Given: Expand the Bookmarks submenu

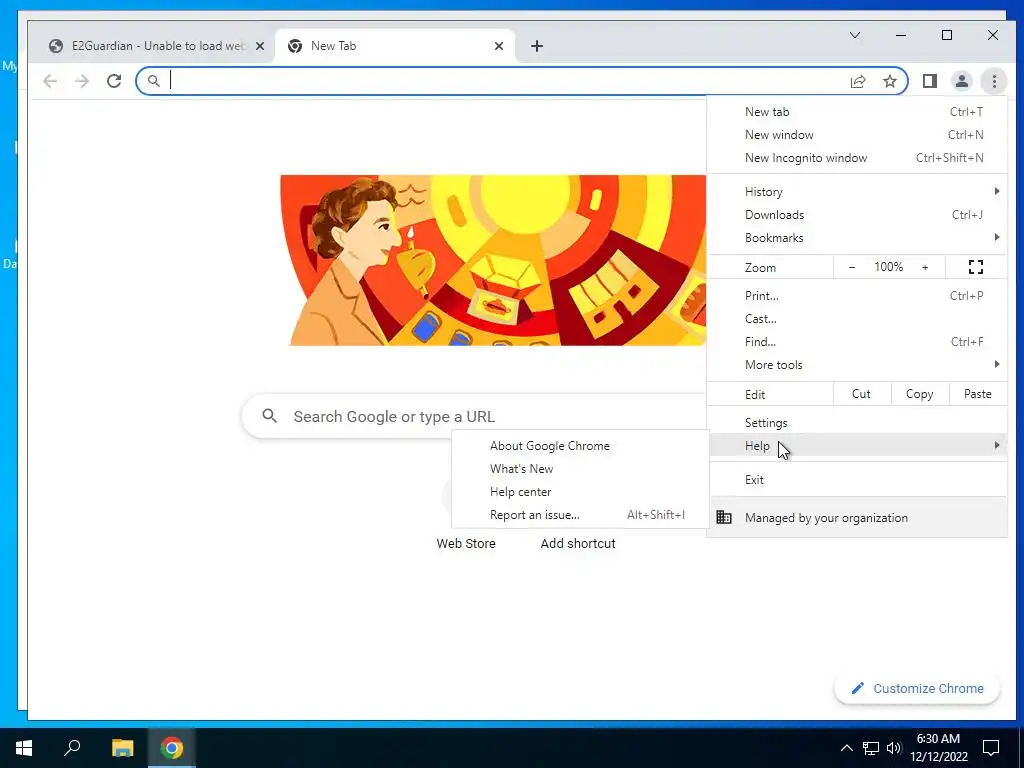Looking at the screenshot, I should 857,238.
